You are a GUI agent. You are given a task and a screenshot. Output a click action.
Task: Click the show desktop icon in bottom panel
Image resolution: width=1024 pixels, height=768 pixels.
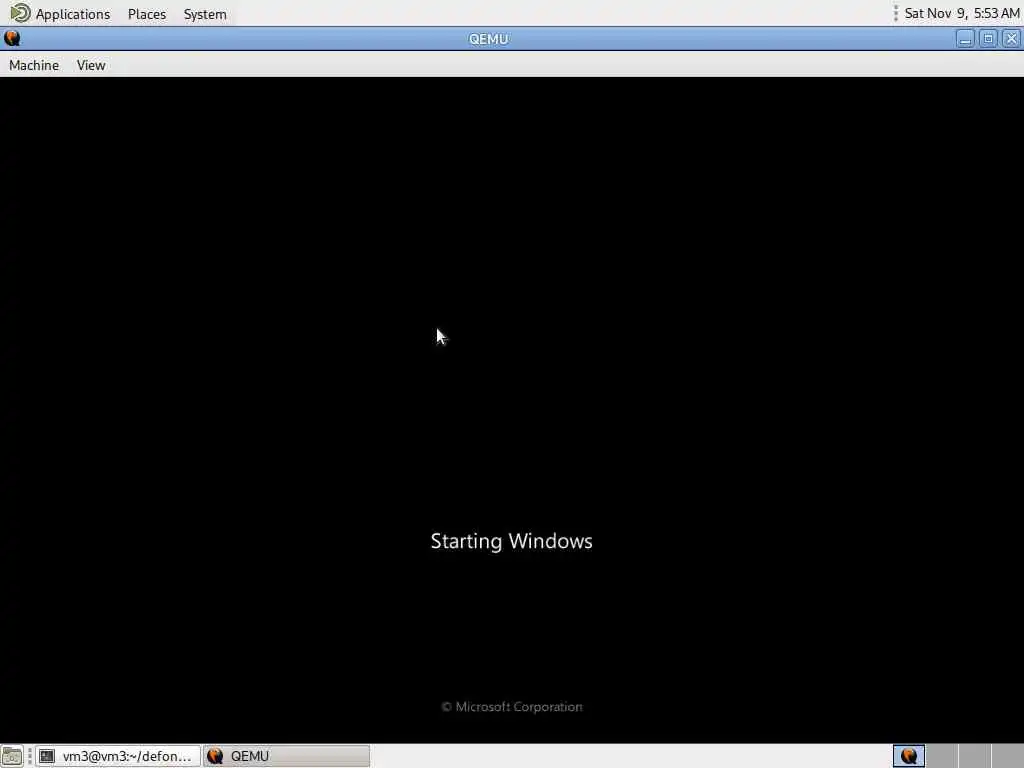coord(12,756)
